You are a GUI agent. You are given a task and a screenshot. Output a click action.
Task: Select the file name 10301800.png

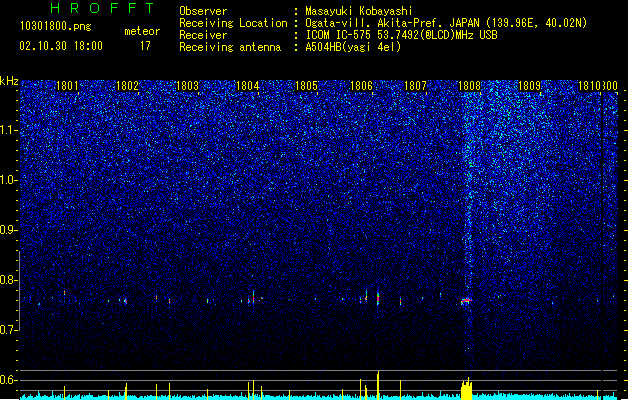tap(56, 26)
